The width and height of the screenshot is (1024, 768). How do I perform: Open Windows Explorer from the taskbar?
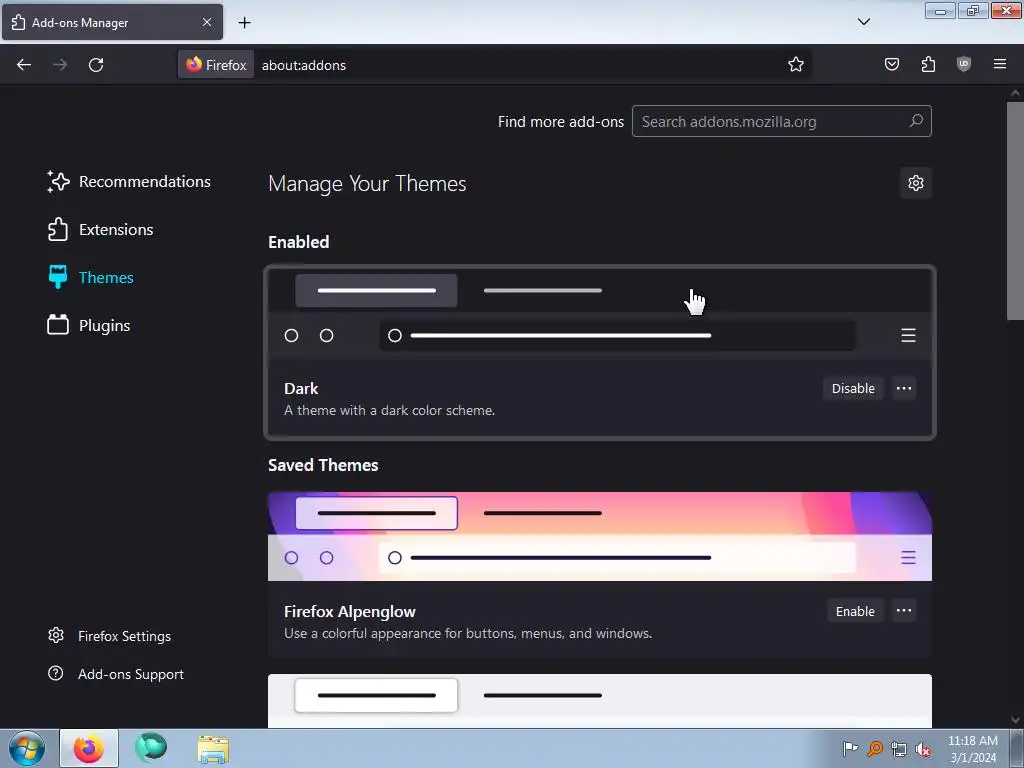tap(213, 750)
